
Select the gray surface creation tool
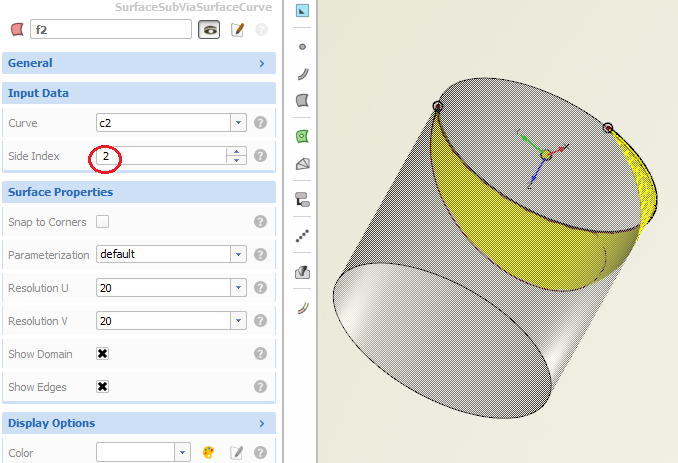(302, 100)
